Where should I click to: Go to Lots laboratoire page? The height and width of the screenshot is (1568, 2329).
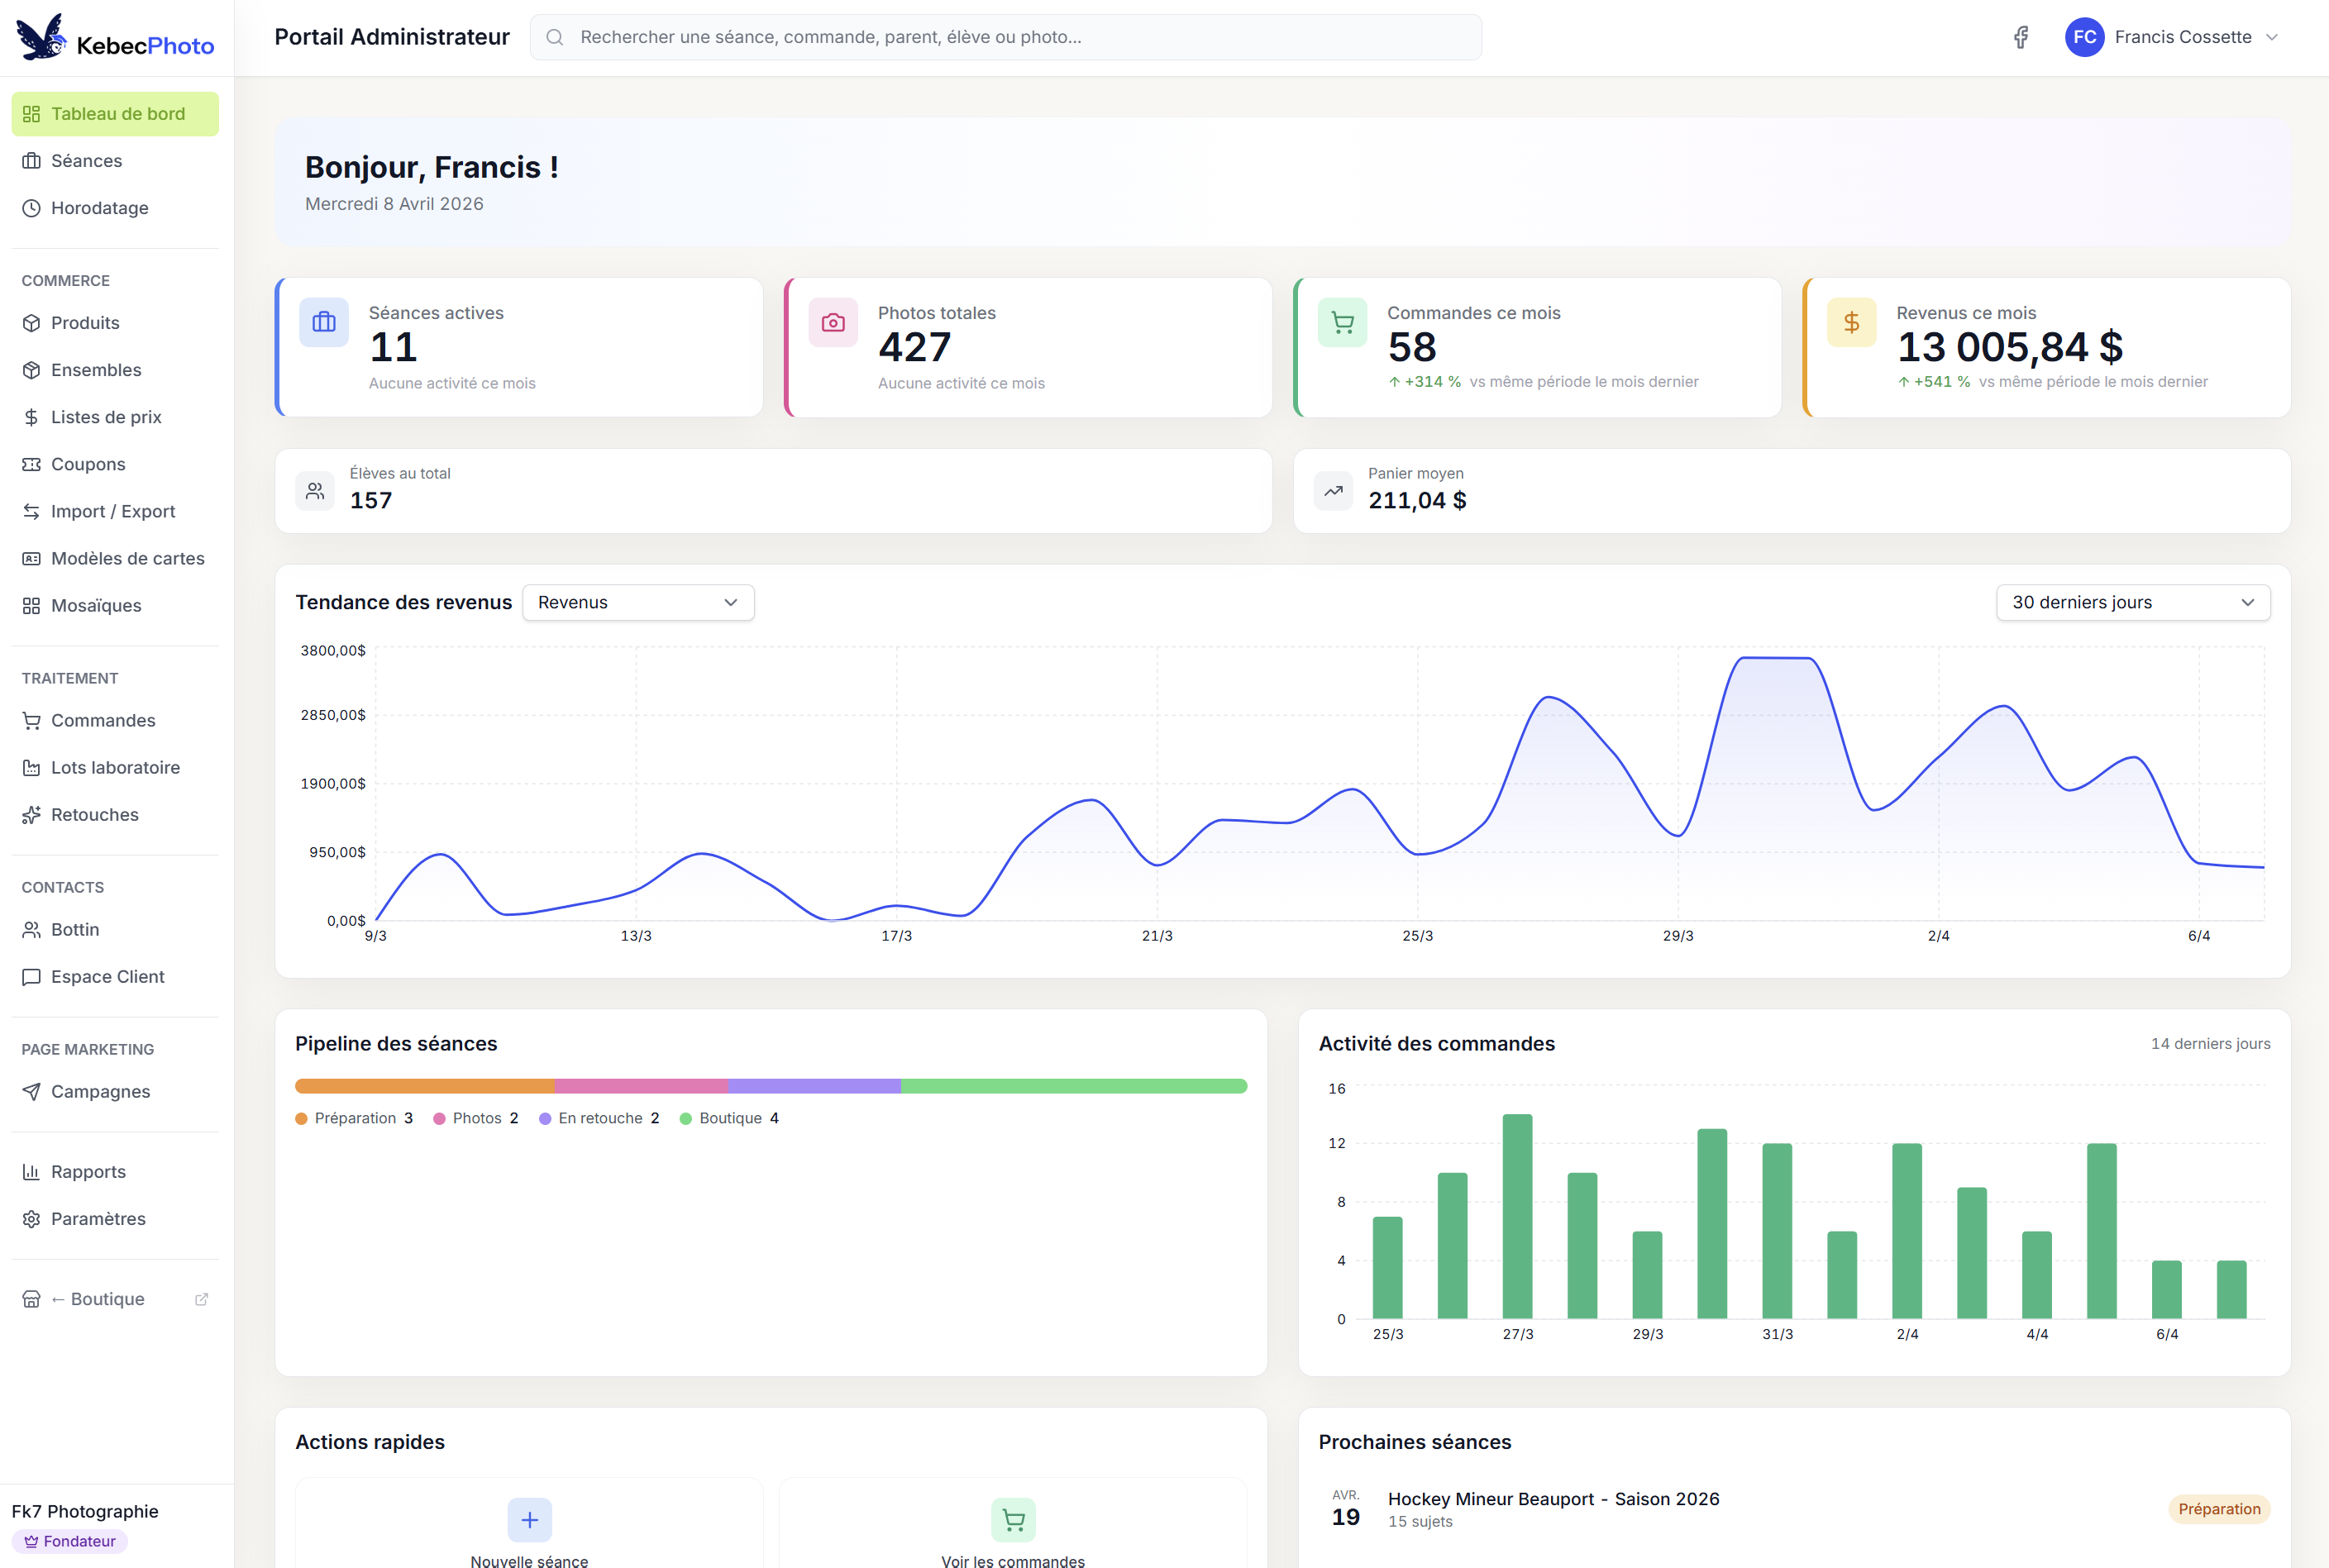(115, 768)
